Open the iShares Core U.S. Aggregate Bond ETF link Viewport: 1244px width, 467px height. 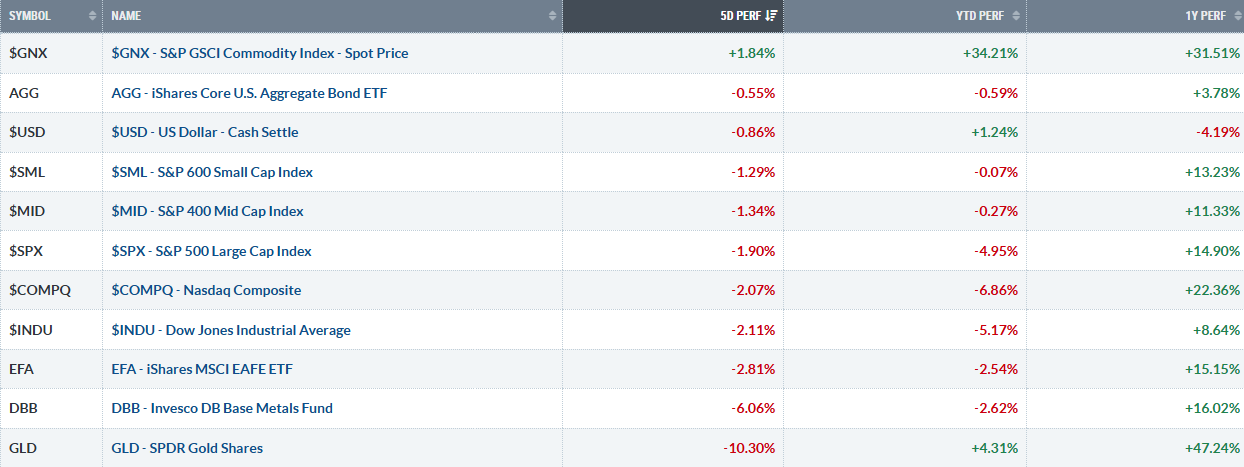click(249, 93)
